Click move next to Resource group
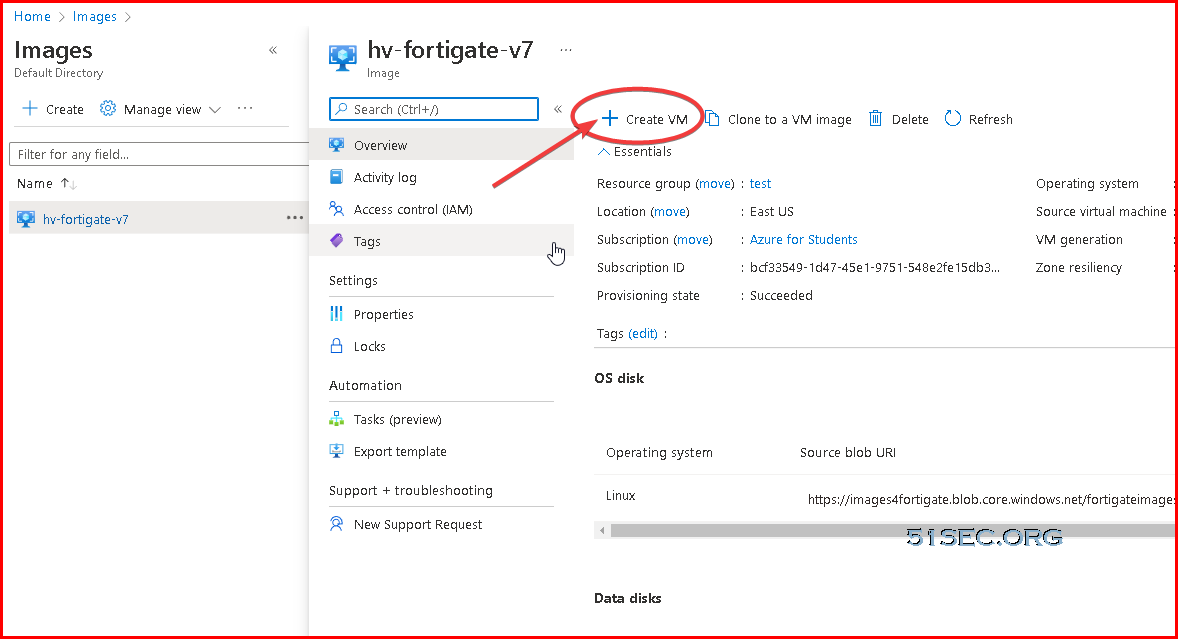Image resolution: width=1178 pixels, height=639 pixels. point(714,183)
